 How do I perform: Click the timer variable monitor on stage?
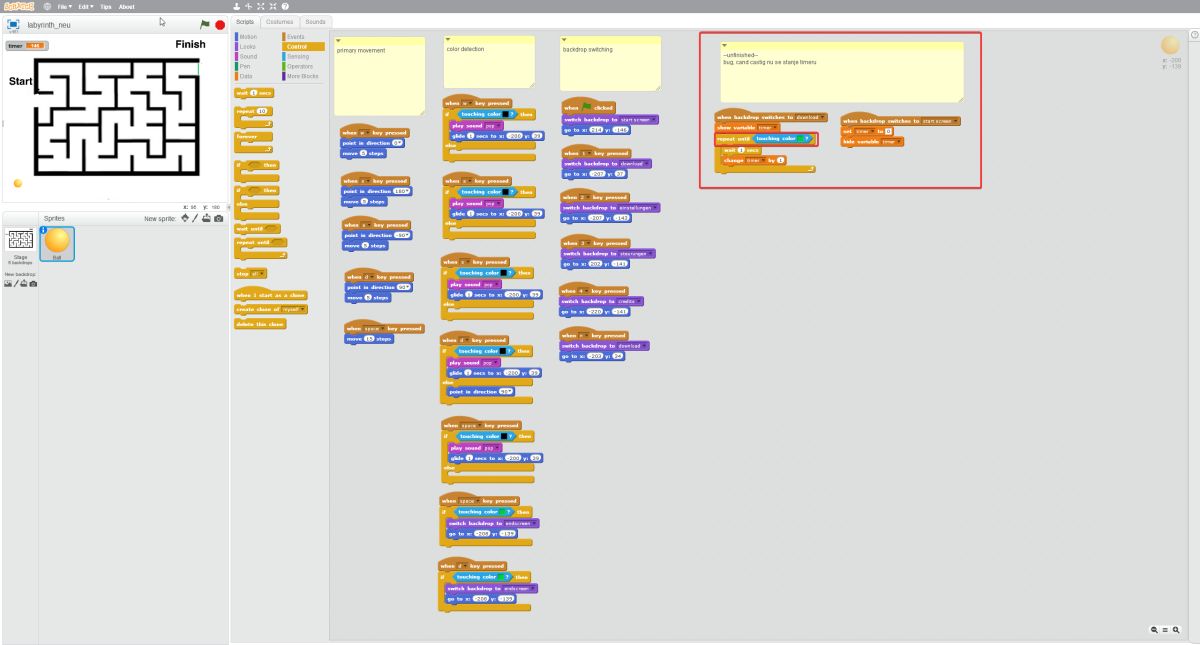coord(26,45)
